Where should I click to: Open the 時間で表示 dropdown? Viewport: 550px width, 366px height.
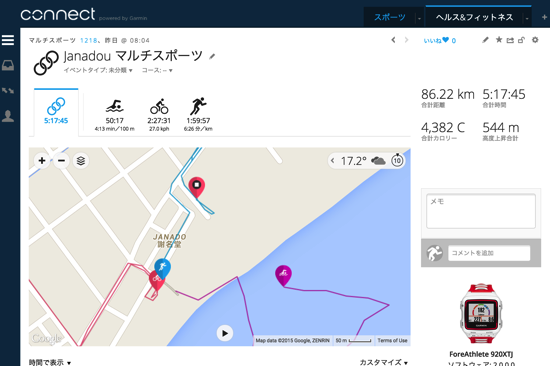pos(49,362)
